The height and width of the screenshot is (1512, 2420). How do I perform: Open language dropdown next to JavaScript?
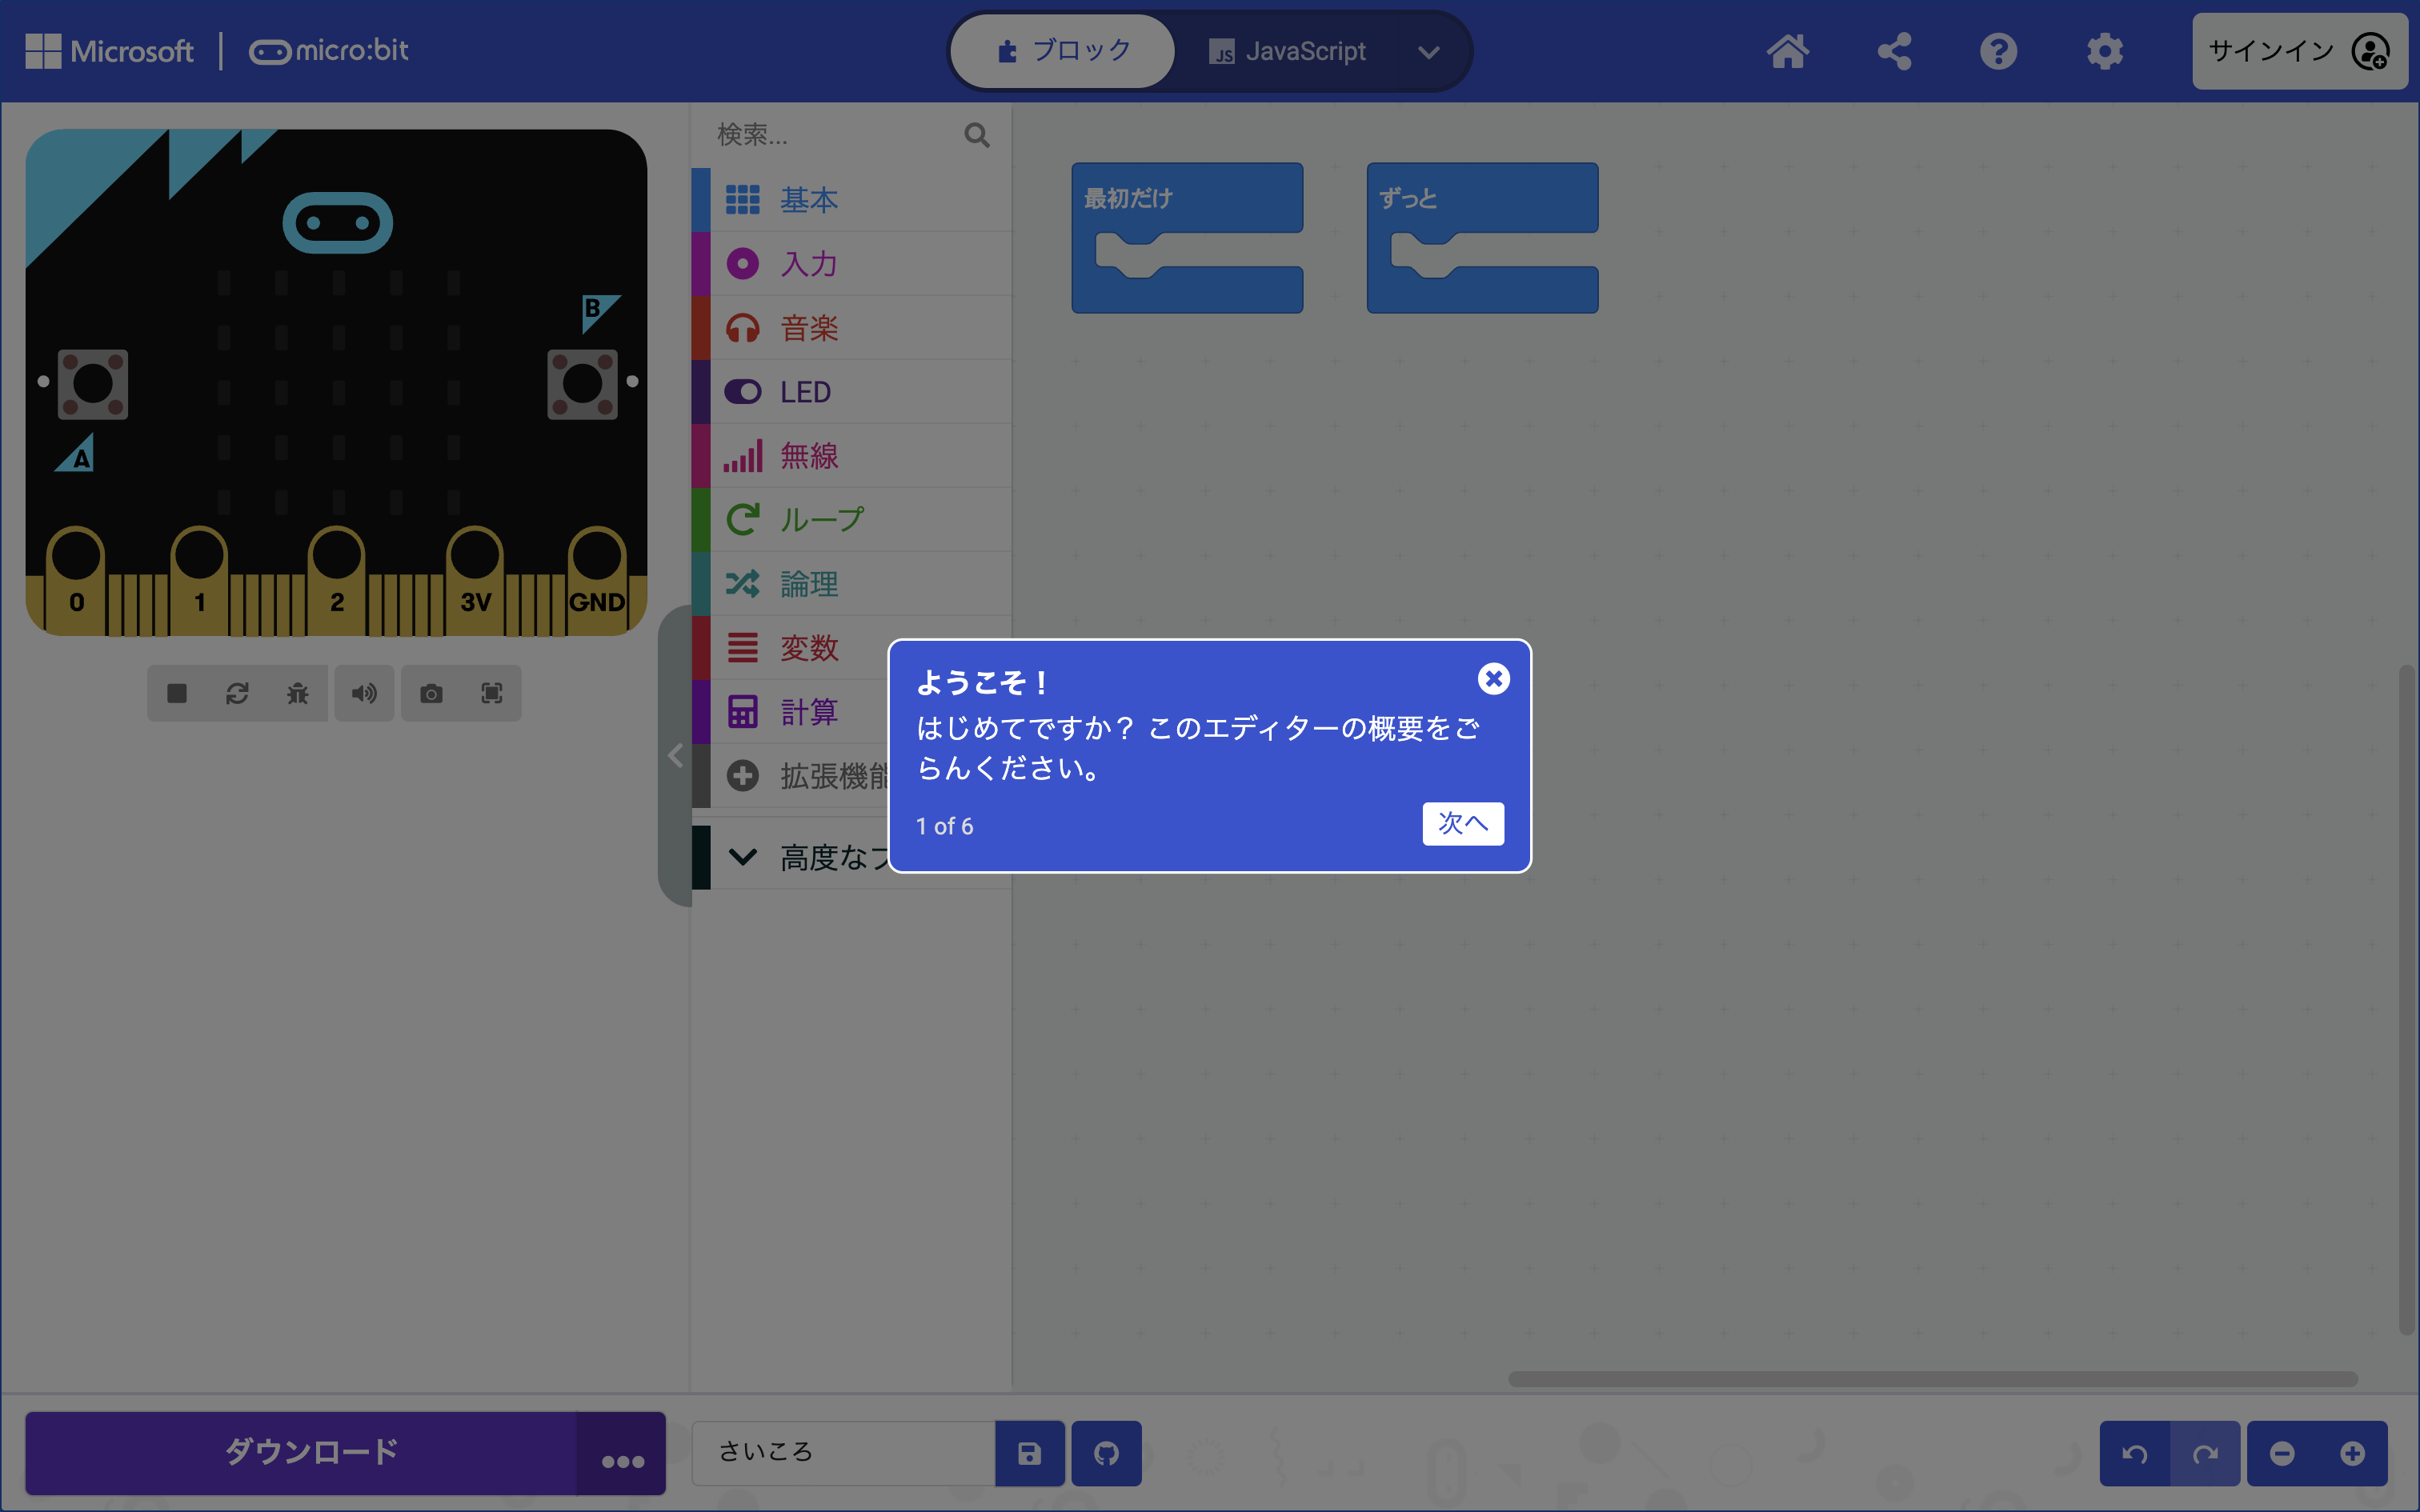pyautogui.click(x=1429, y=52)
